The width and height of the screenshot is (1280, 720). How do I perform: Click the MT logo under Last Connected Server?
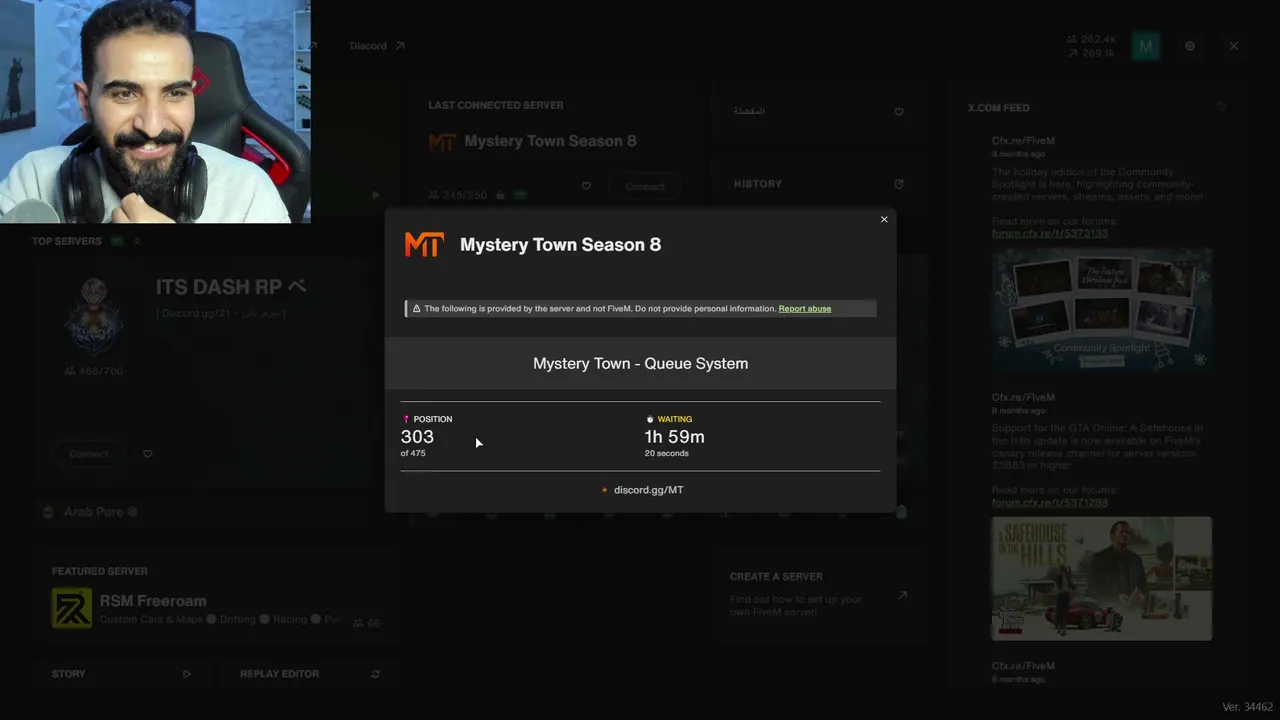click(x=442, y=142)
